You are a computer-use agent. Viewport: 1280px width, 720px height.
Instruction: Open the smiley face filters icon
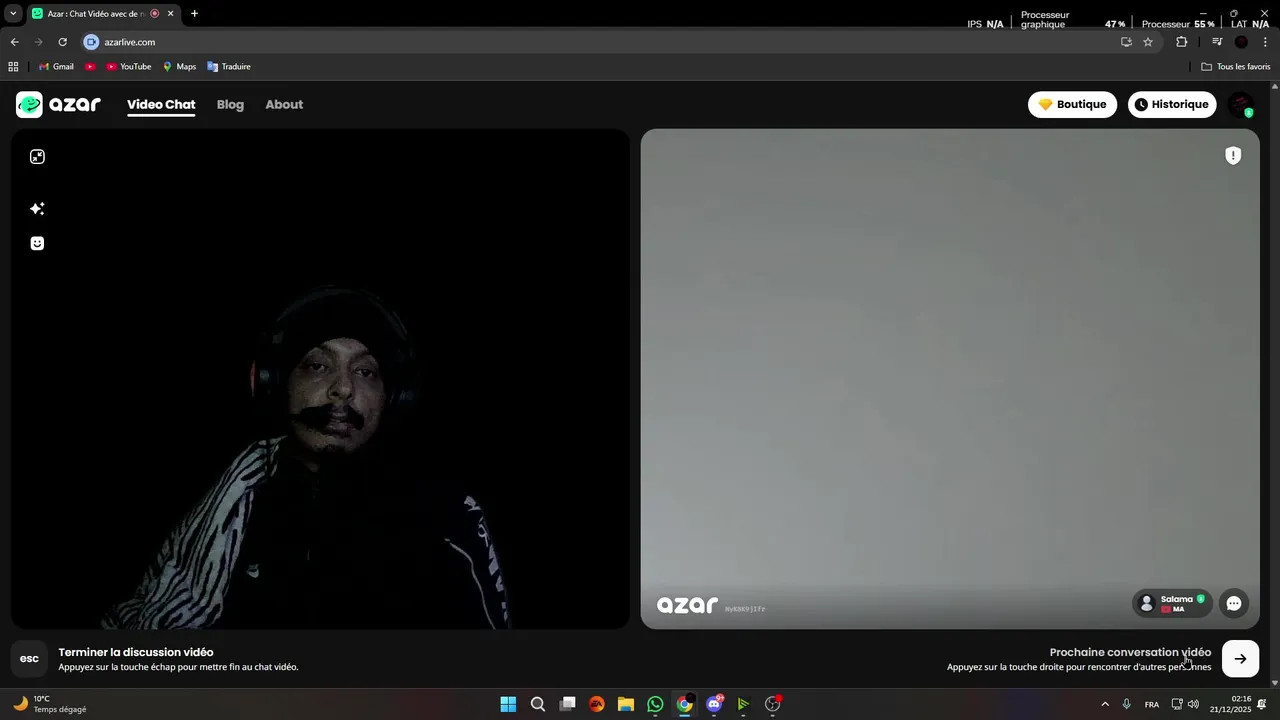37,243
